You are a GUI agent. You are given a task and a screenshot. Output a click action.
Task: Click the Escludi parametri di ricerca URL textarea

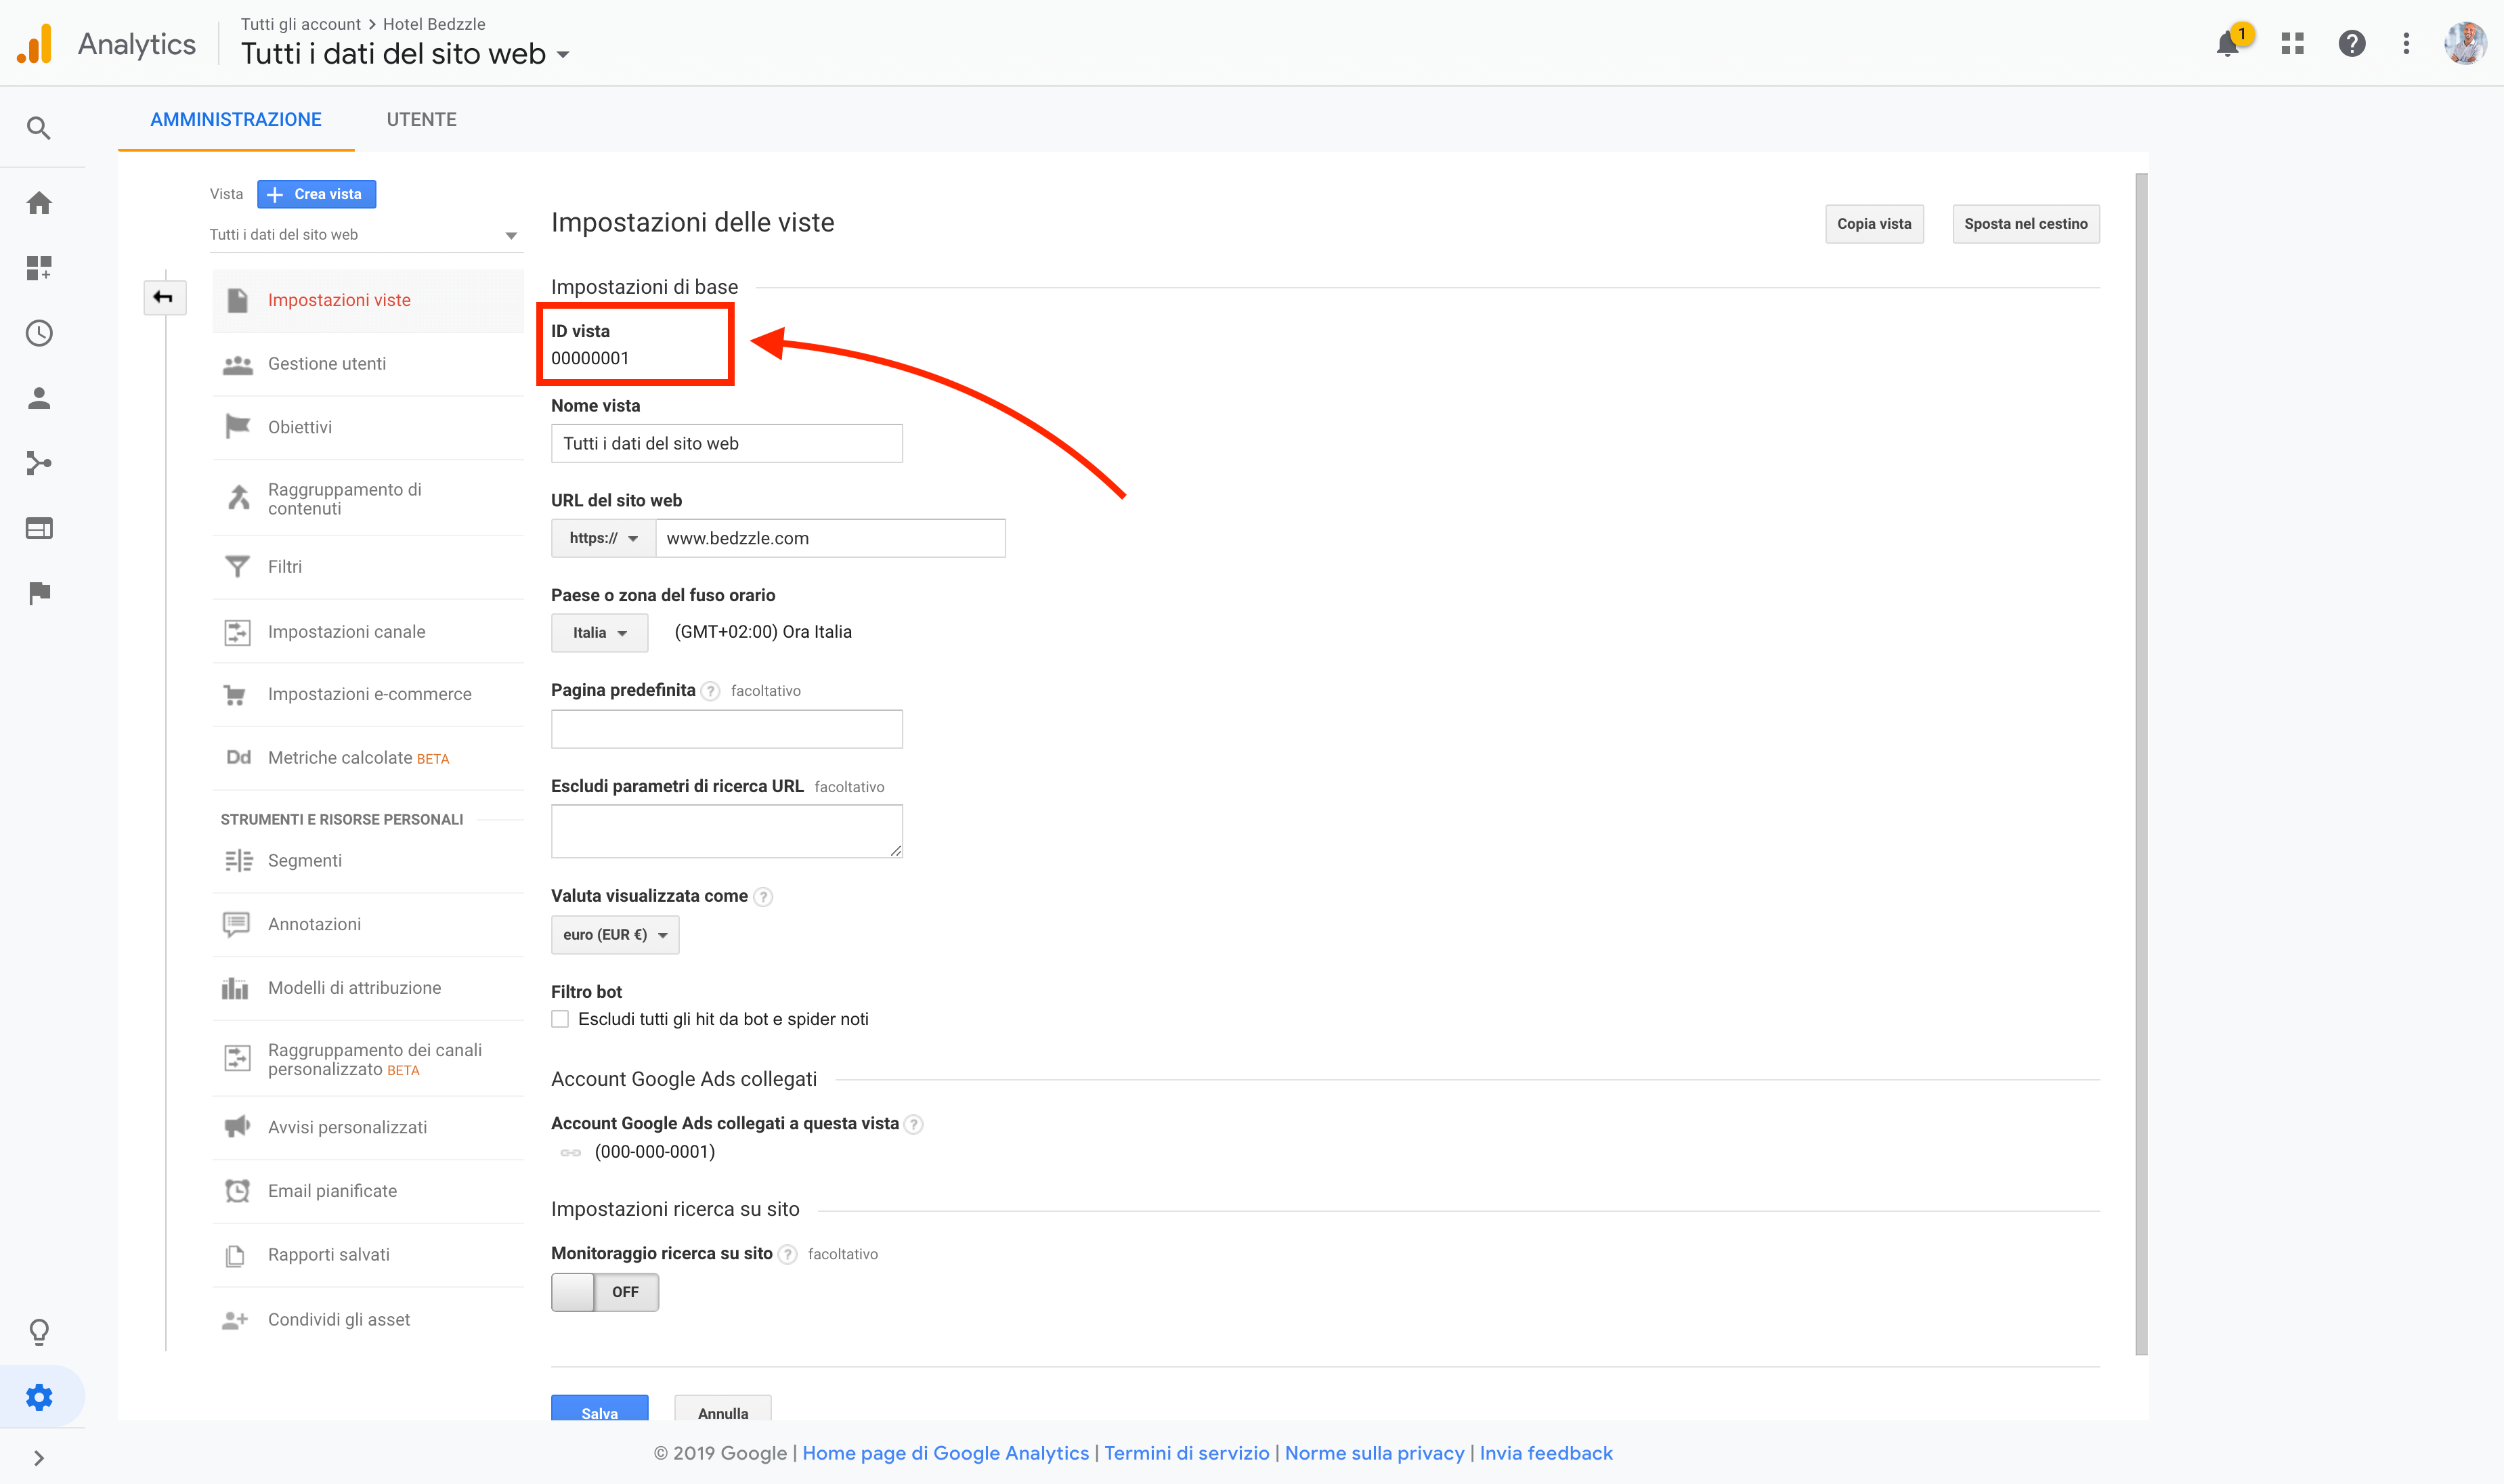(727, 831)
